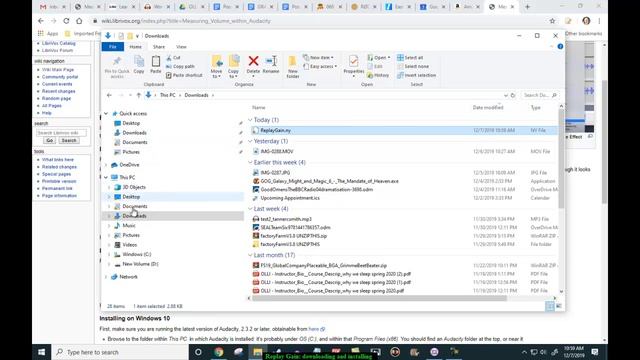Switch to large icons view in status bar
Screen dimensions: 640x360
pyautogui.click(x=559, y=306)
